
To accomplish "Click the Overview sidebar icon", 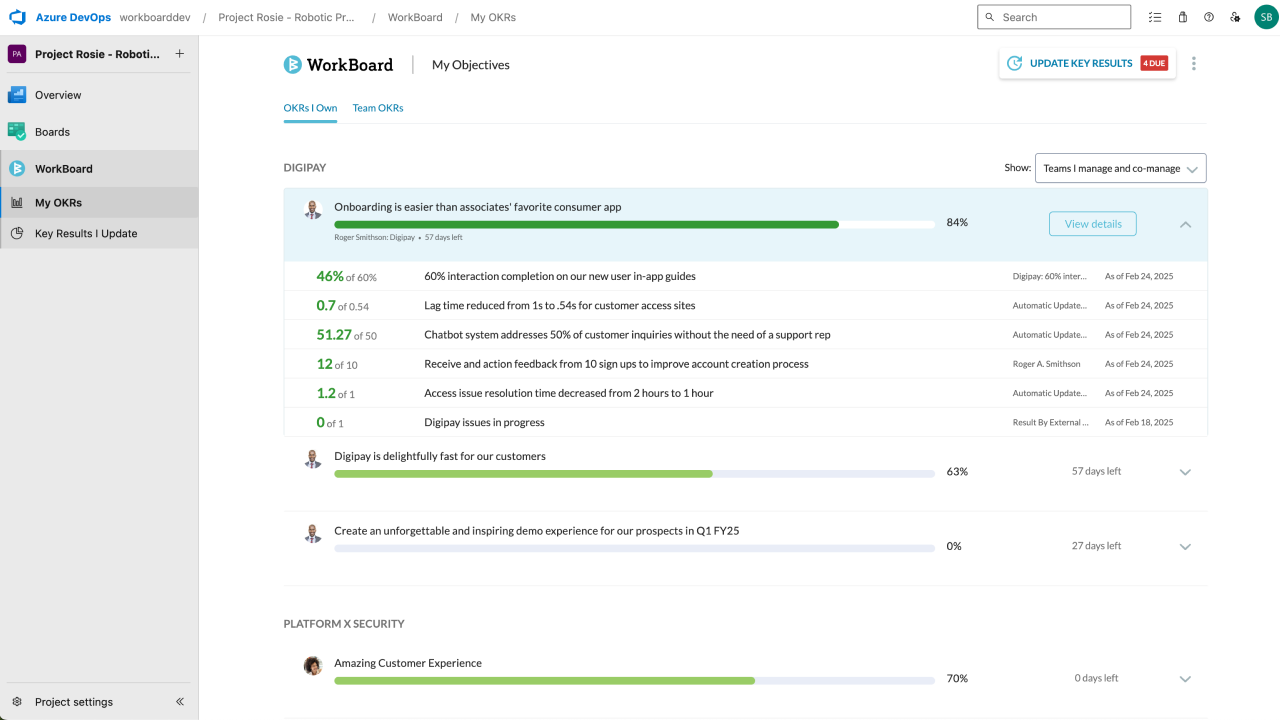I will tap(17, 95).
